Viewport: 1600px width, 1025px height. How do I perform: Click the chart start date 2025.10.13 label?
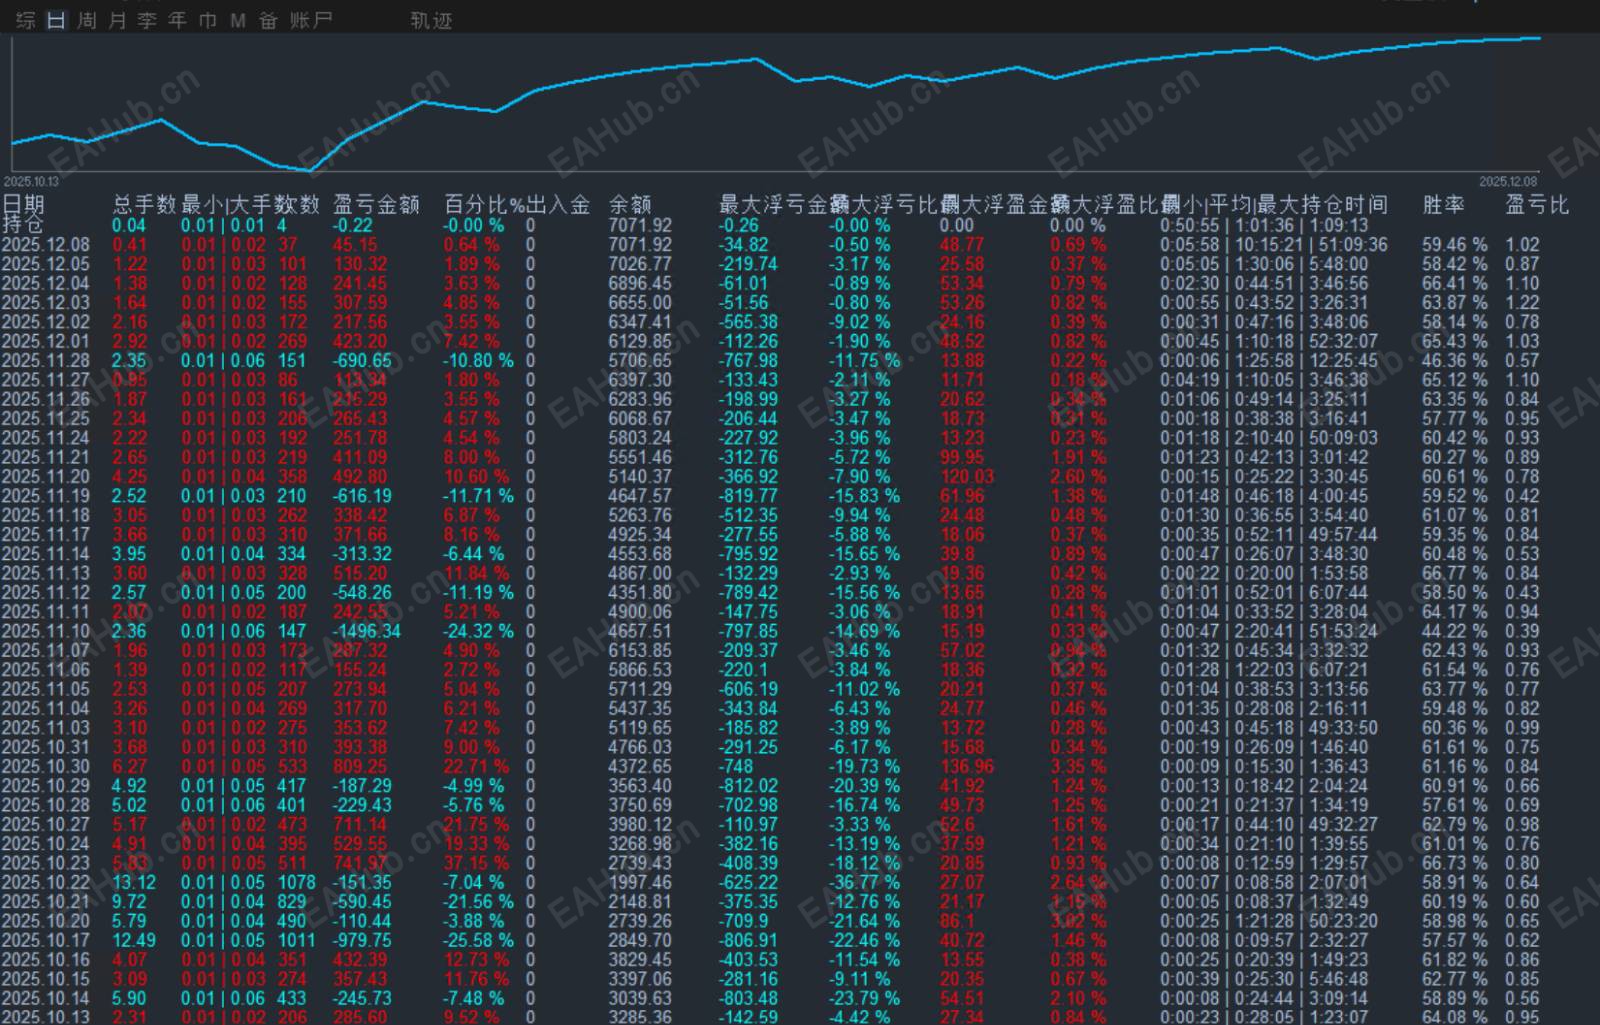pos(31,182)
